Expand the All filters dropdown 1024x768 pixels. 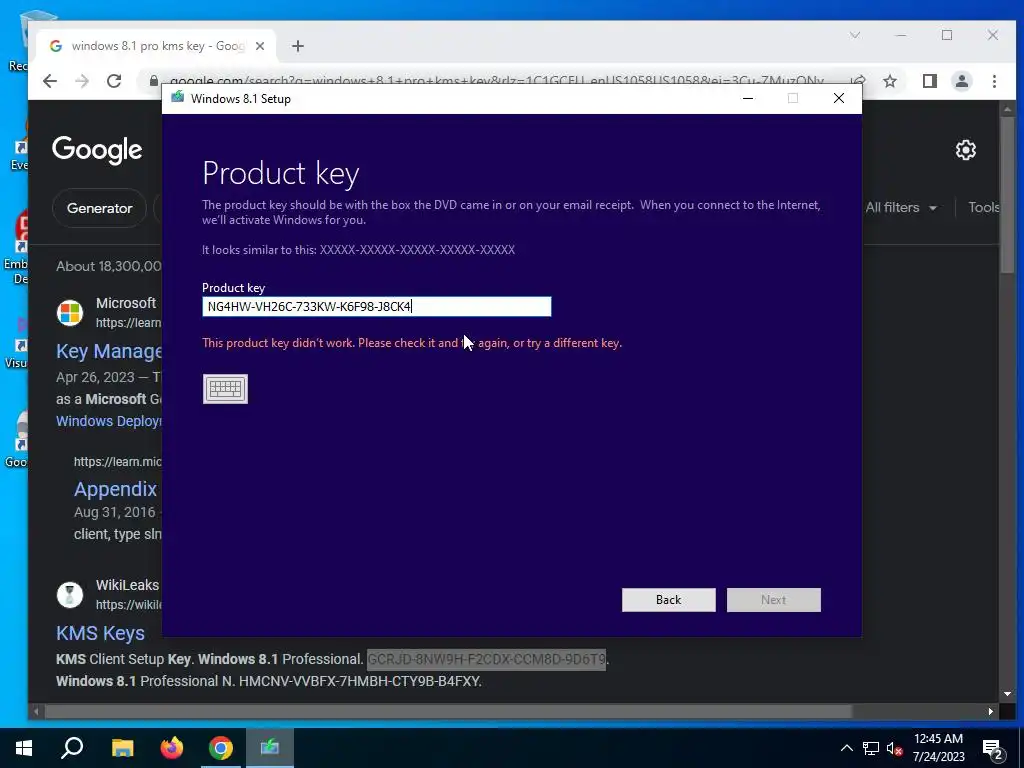(x=901, y=208)
